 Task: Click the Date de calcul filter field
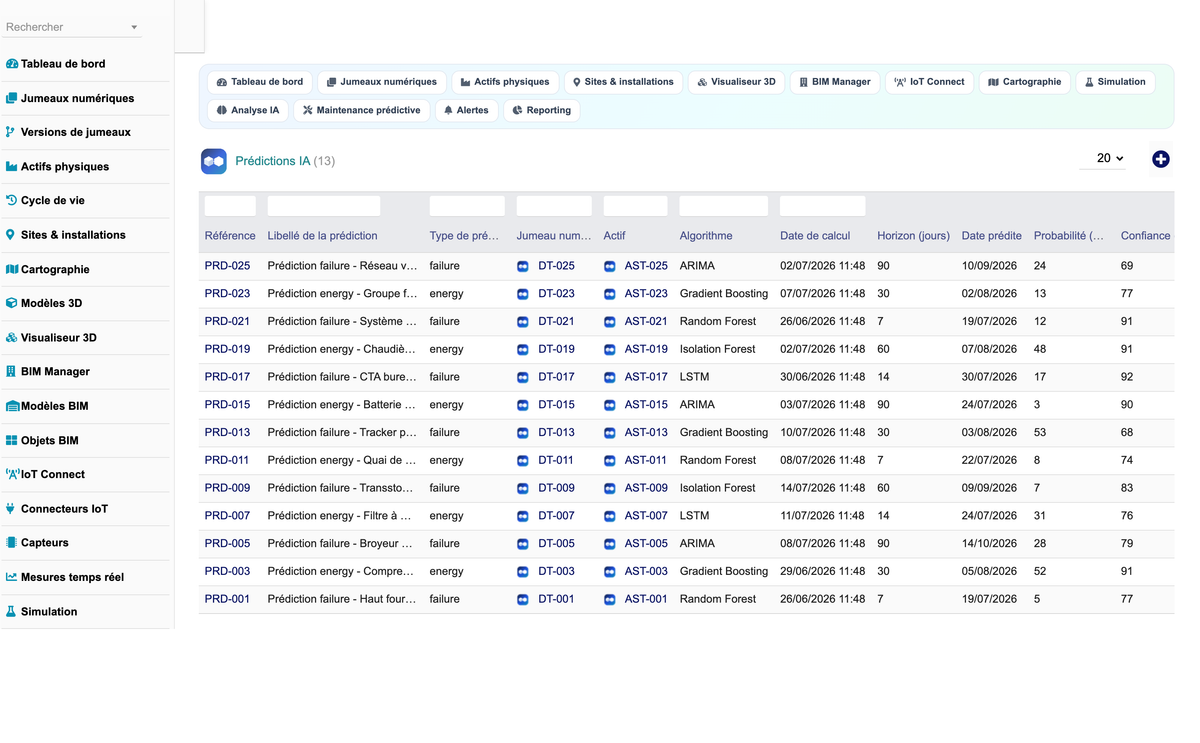click(823, 206)
